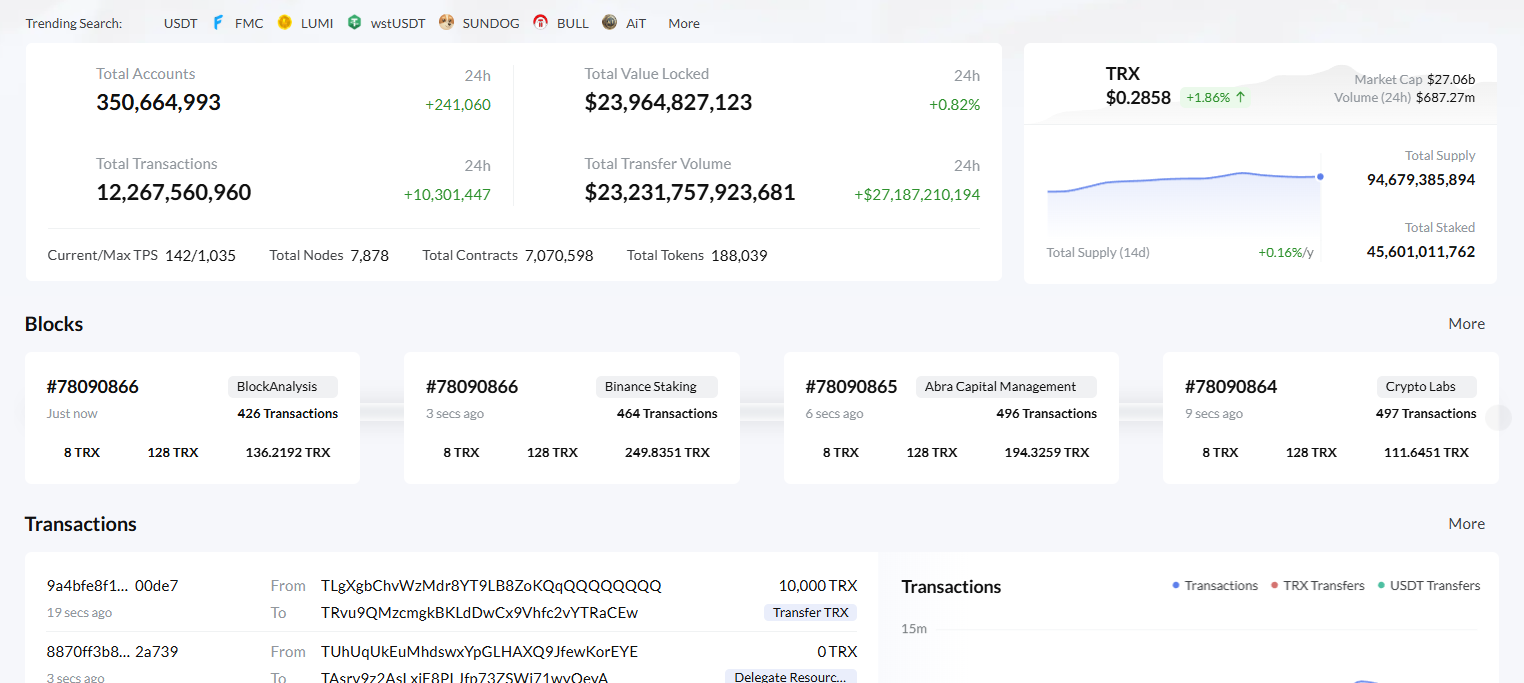Toggle the USDT Transfers legend item
Image resolution: width=1524 pixels, height=683 pixels.
click(1428, 586)
